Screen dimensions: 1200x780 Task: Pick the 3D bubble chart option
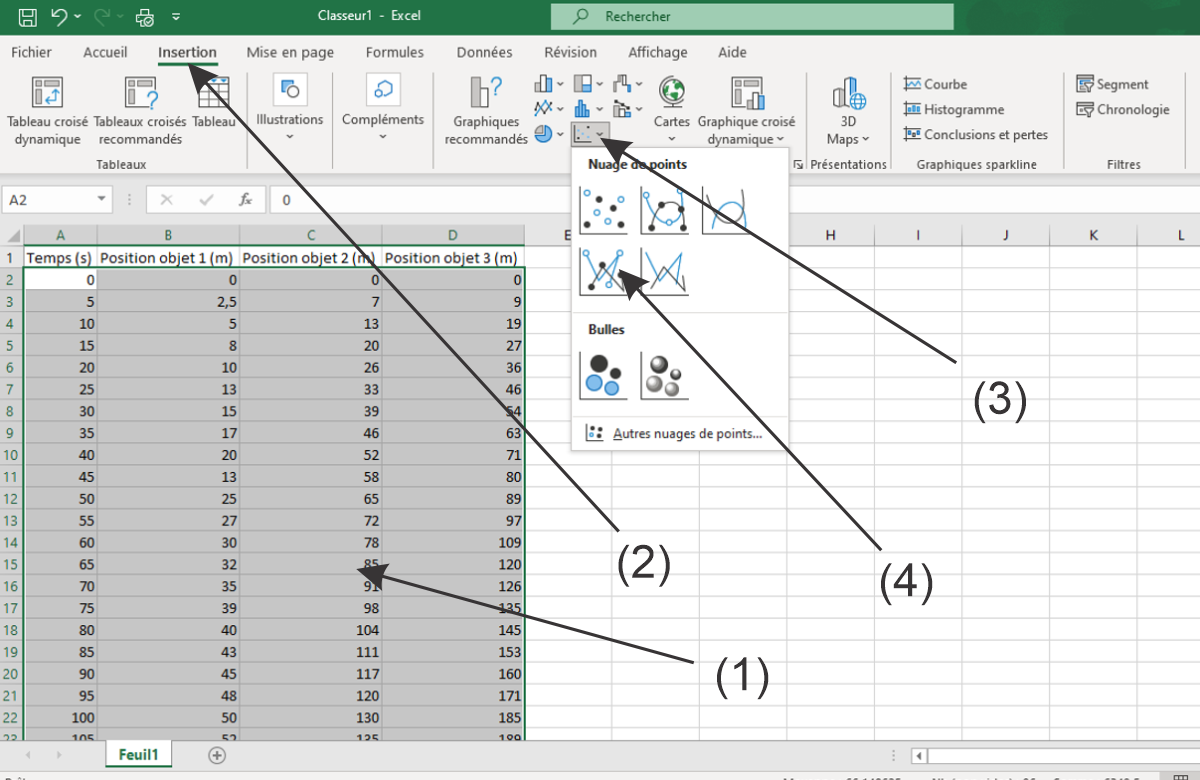[x=664, y=376]
